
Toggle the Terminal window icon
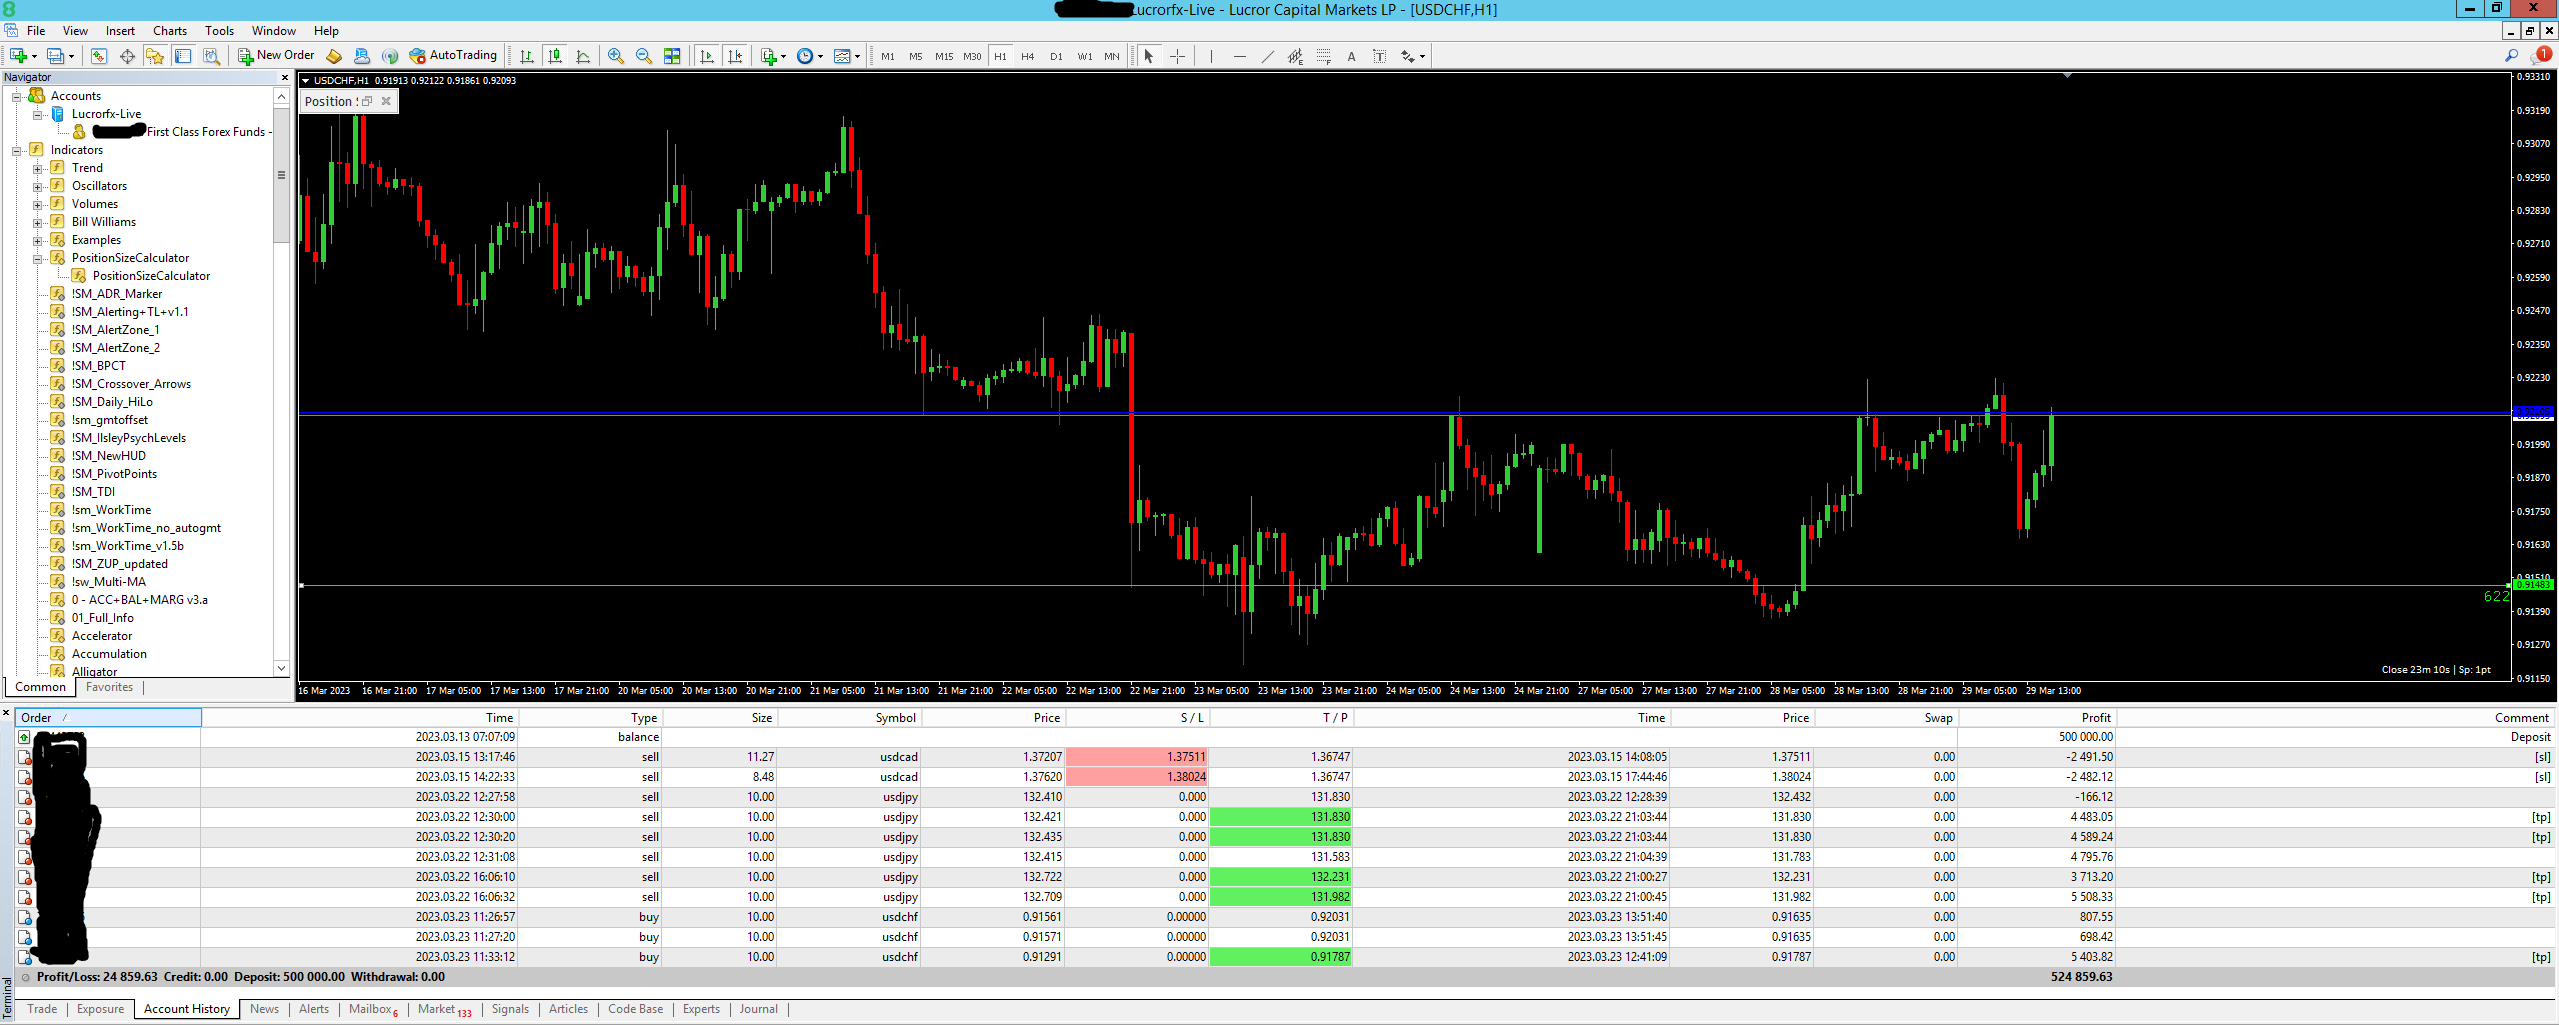pyautogui.click(x=183, y=56)
